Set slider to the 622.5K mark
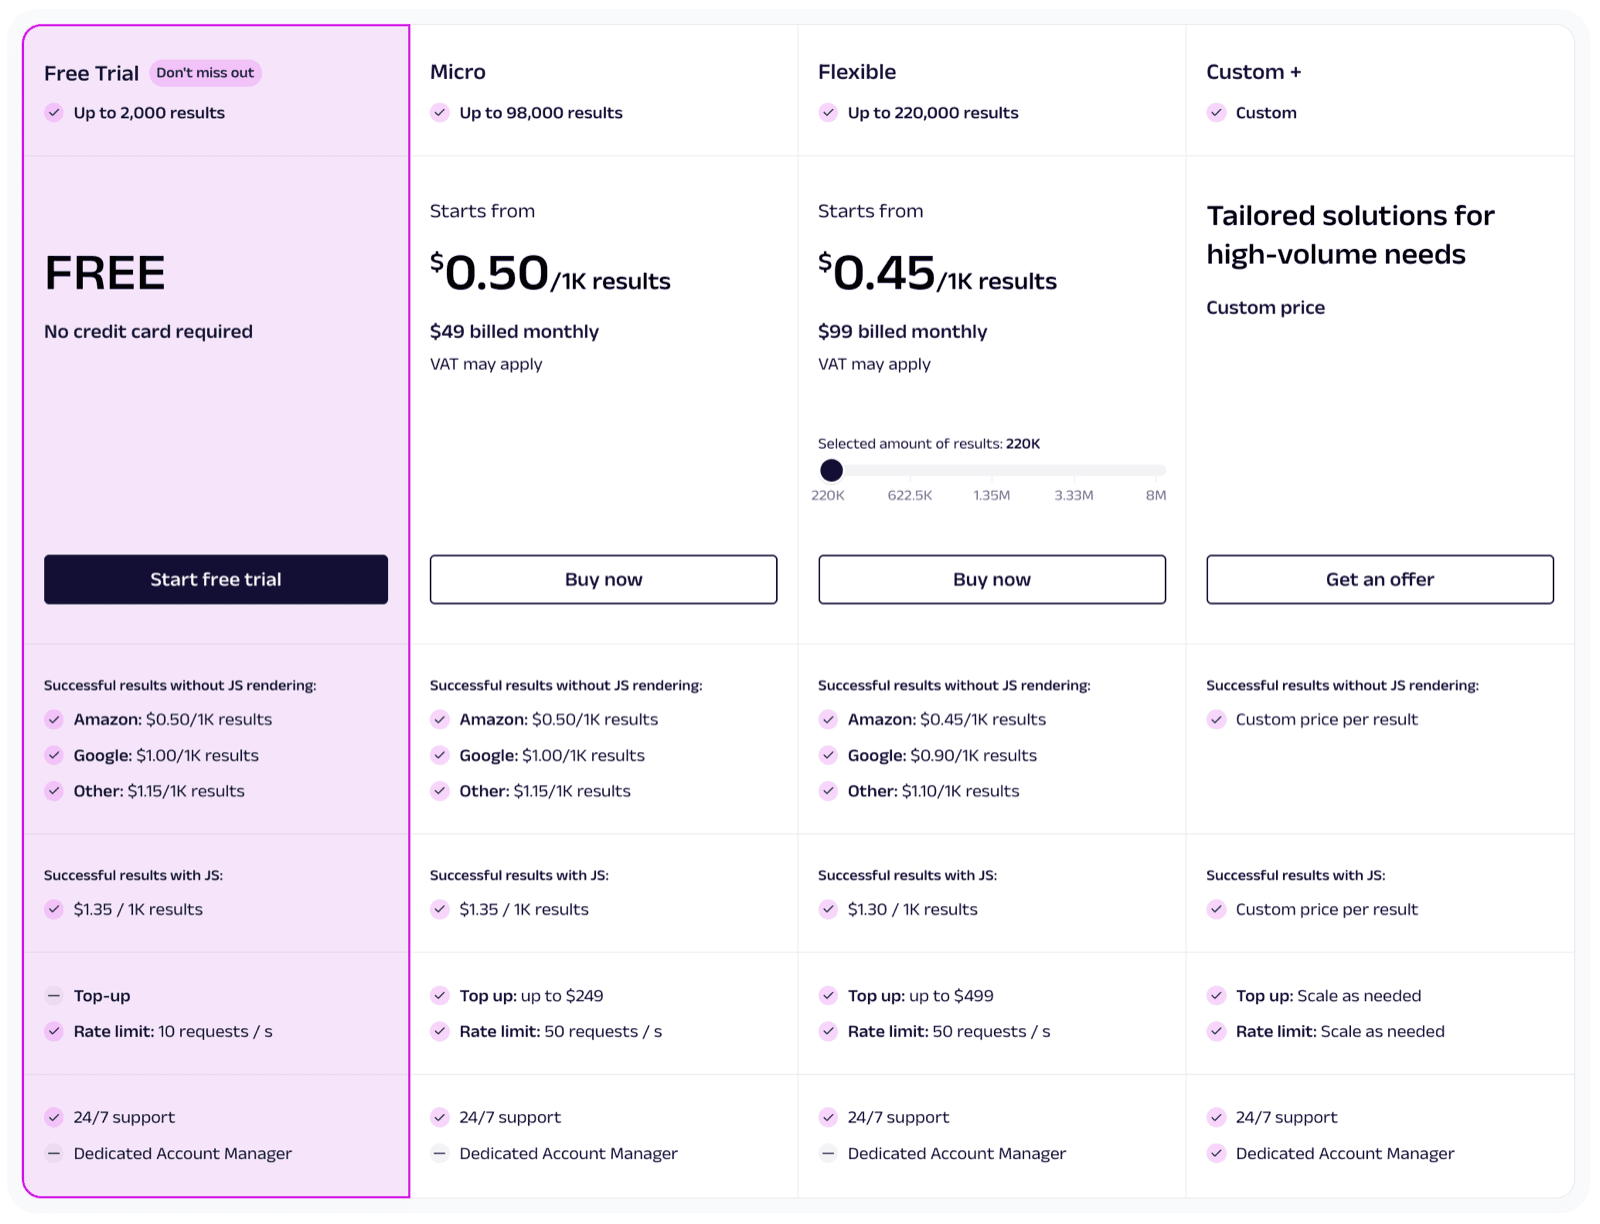The width and height of the screenshot is (1600, 1224). coord(910,495)
